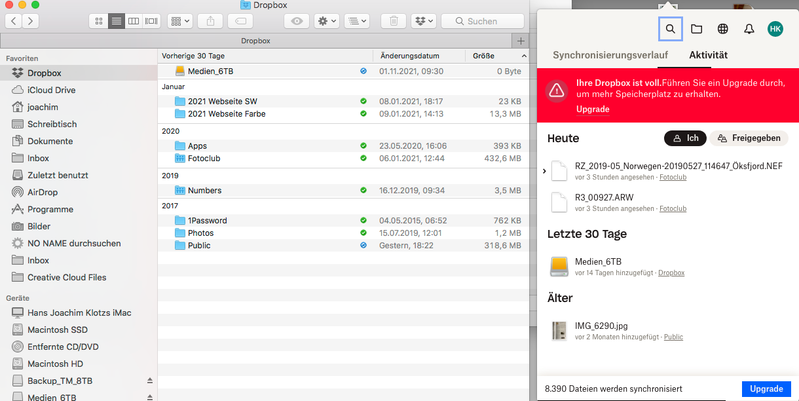
Task: Click the search icon in Dropbox panel
Action: [670, 29]
